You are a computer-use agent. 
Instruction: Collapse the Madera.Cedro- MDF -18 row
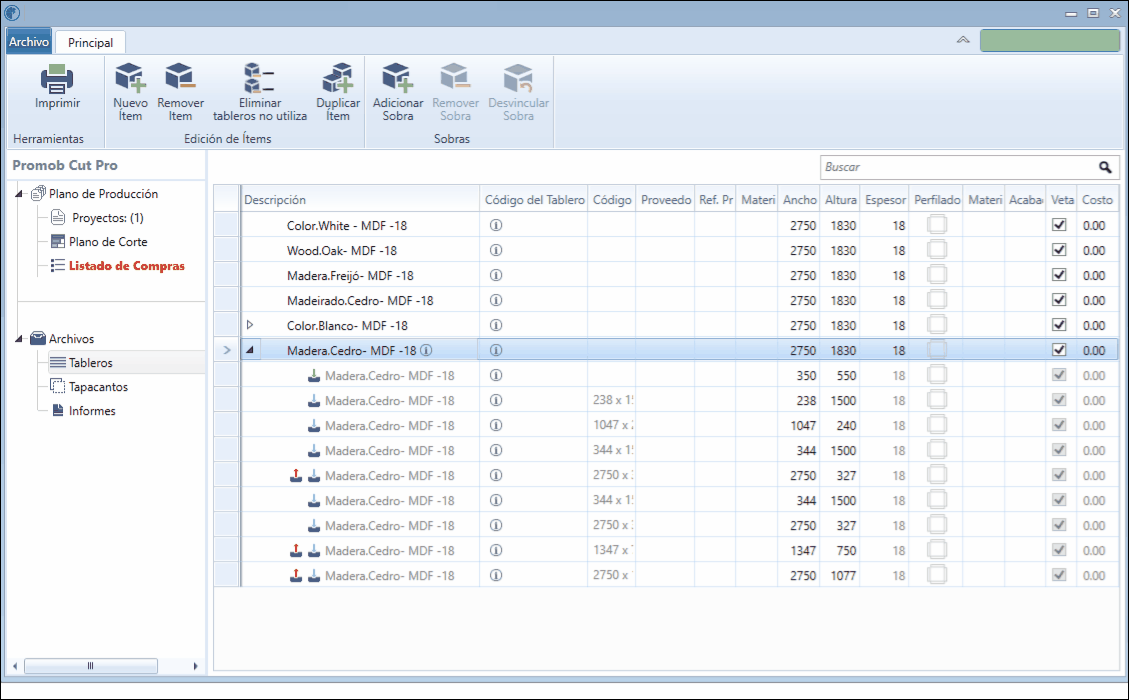tap(250, 350)
